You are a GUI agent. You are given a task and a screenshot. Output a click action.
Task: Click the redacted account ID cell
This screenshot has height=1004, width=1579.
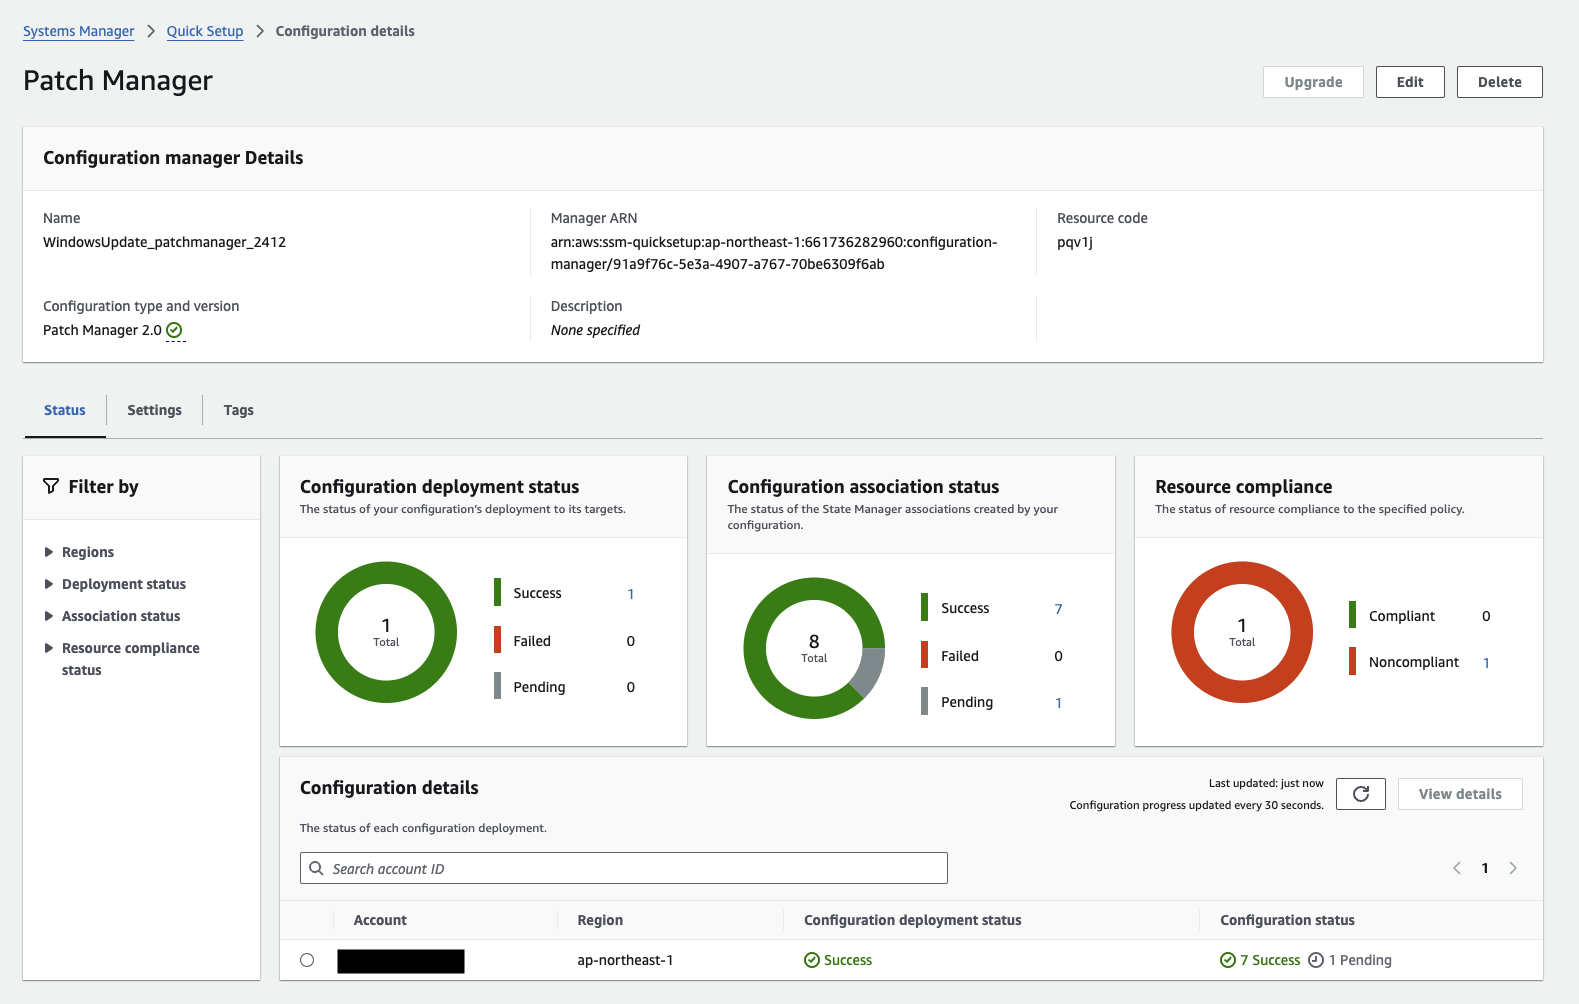(401, 961)
